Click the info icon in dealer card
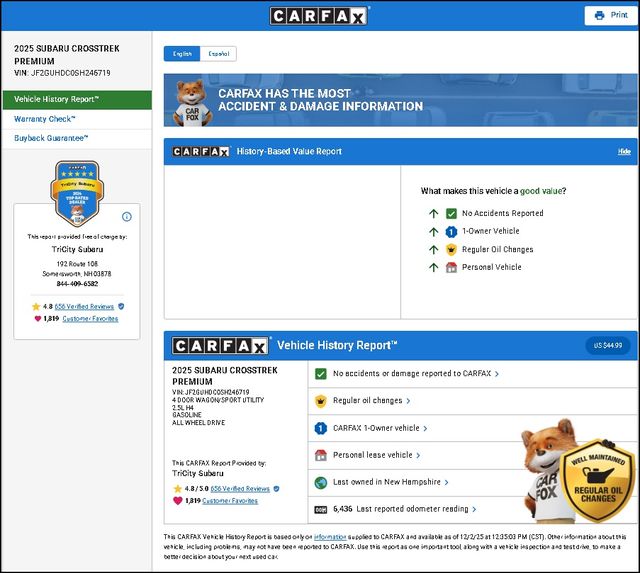 point(127,216)
